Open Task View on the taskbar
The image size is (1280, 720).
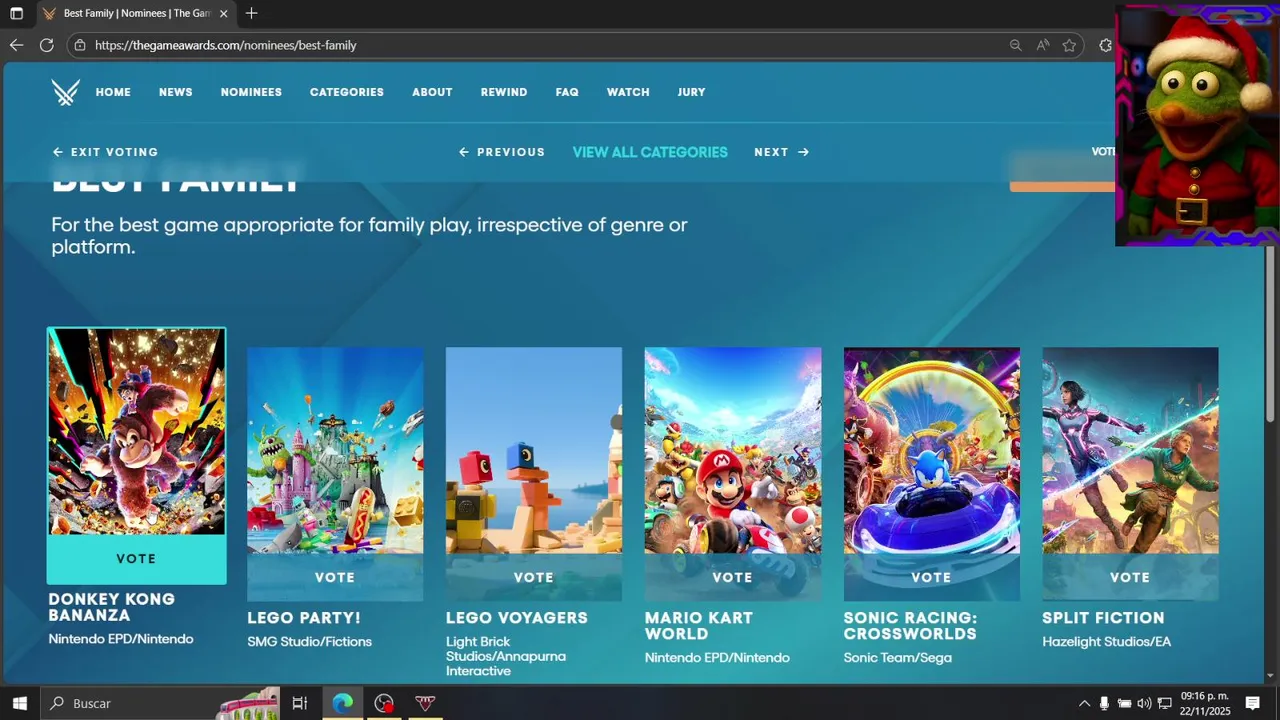click(x=299, y=703)
